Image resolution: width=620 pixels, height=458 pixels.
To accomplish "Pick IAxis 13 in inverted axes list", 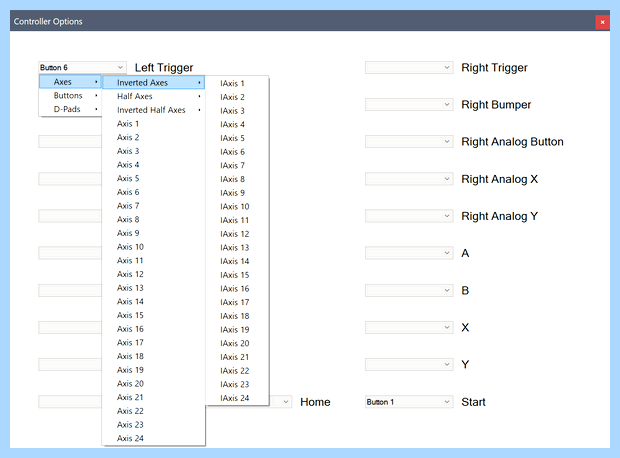I will point(237,248).
